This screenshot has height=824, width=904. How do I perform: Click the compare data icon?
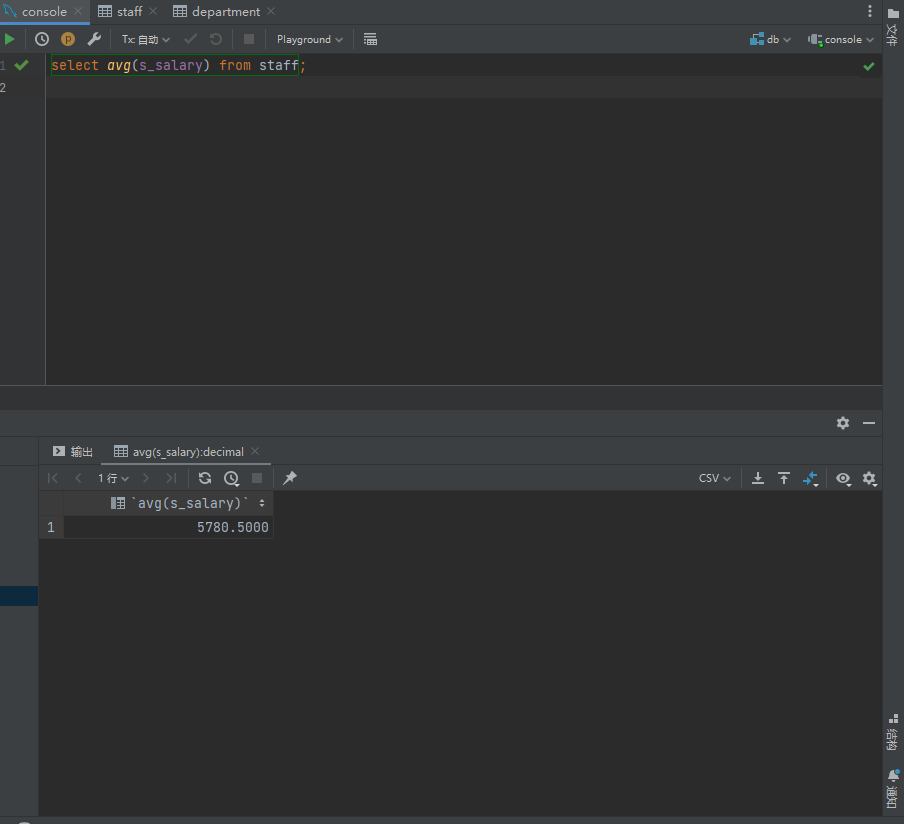click(x=811, y=479)
